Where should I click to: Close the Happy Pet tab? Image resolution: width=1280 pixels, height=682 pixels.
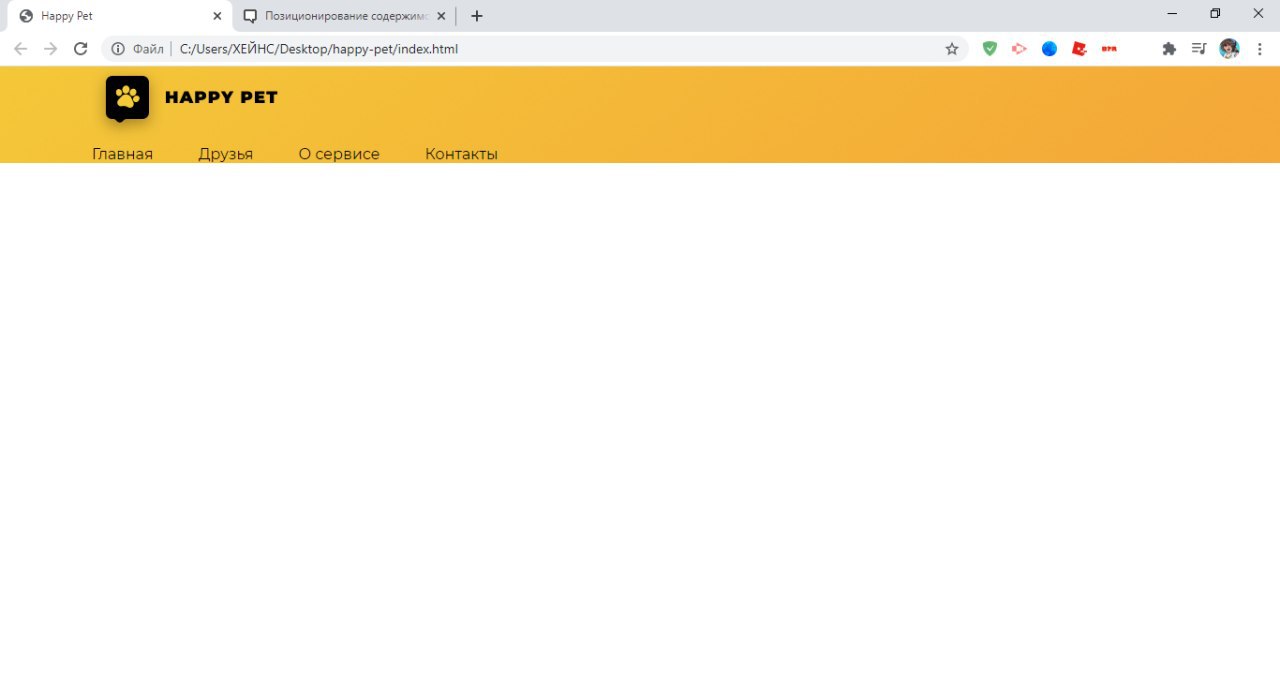[217, 16]
